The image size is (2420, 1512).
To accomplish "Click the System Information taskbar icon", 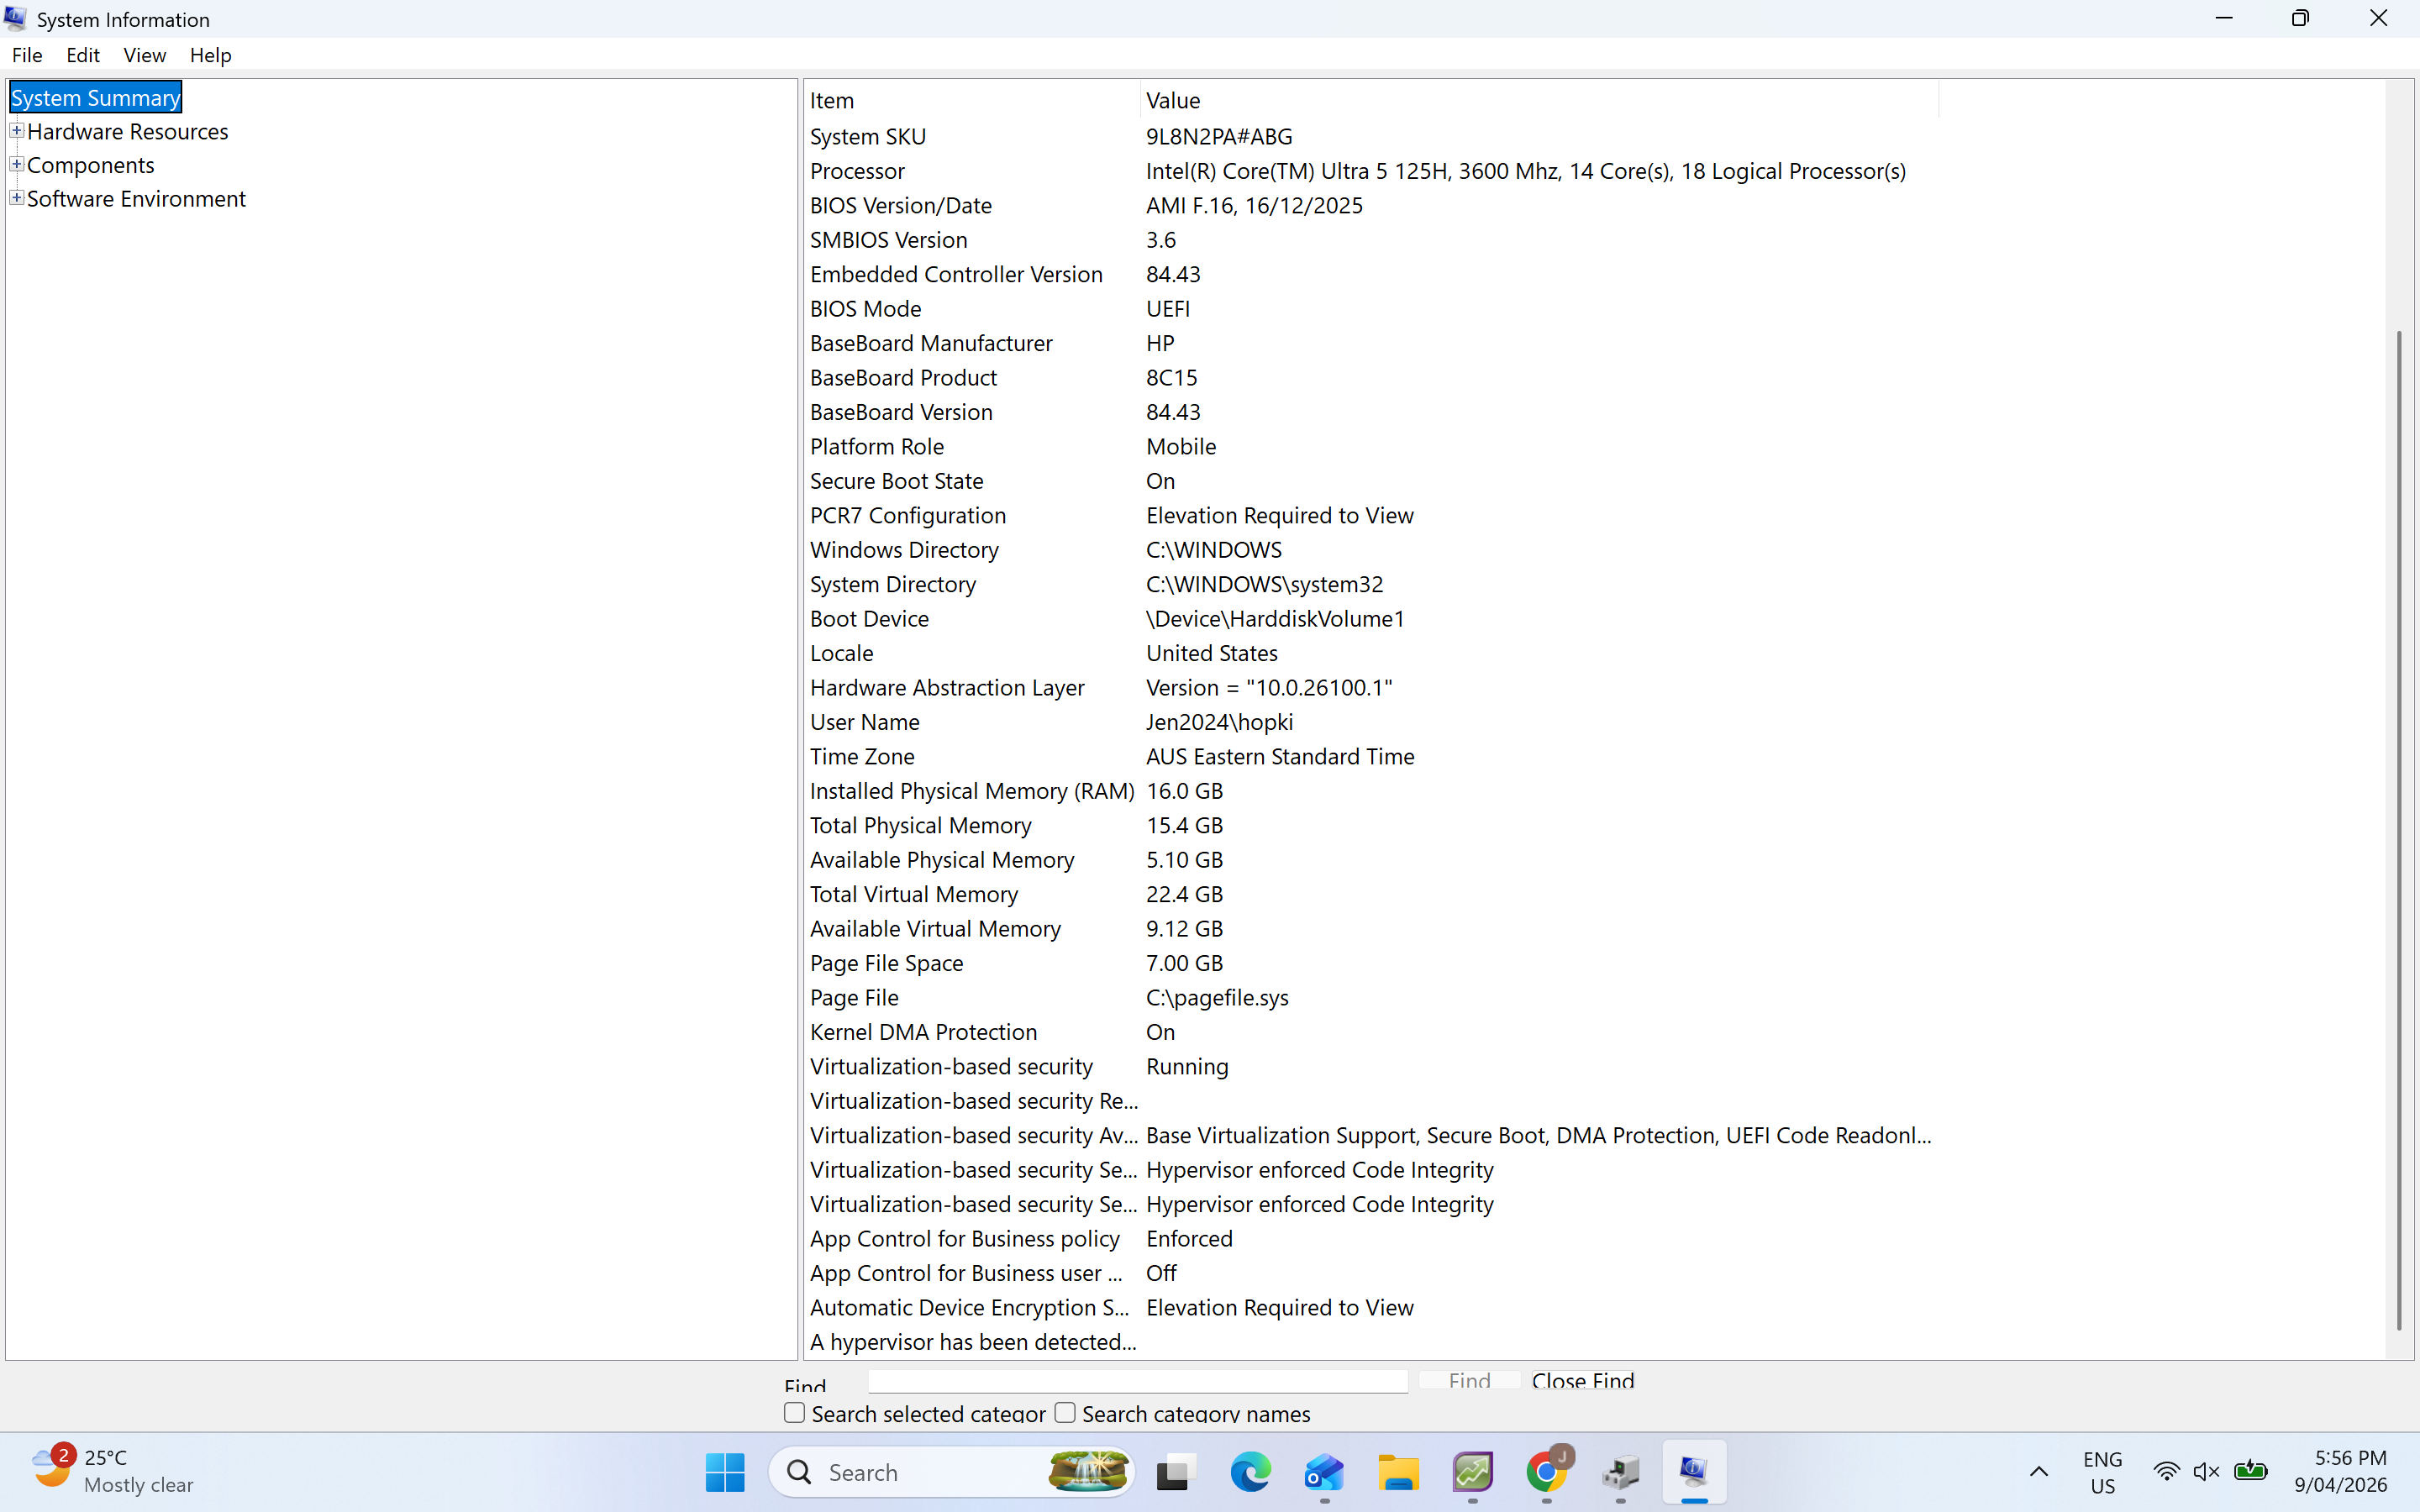I will [x=1694, y=1472].
